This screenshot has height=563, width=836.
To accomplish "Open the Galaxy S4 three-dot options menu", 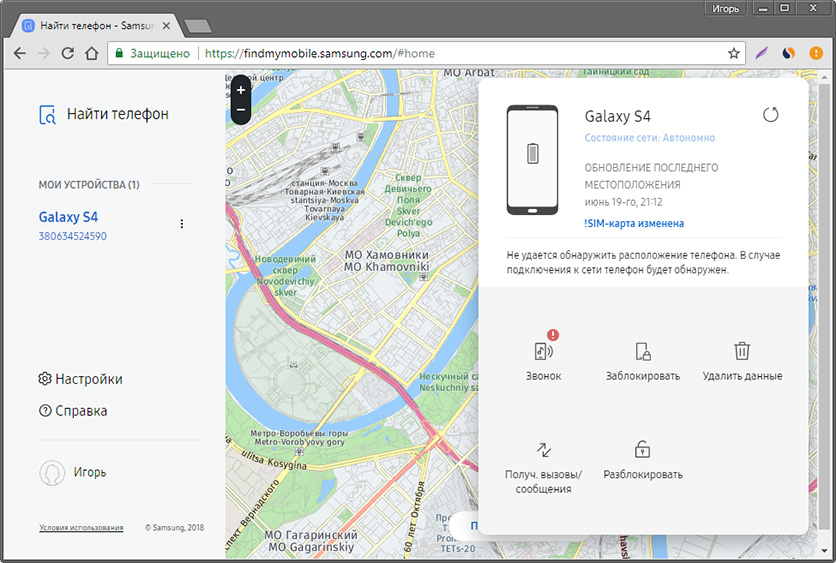I will click(182, 223).
